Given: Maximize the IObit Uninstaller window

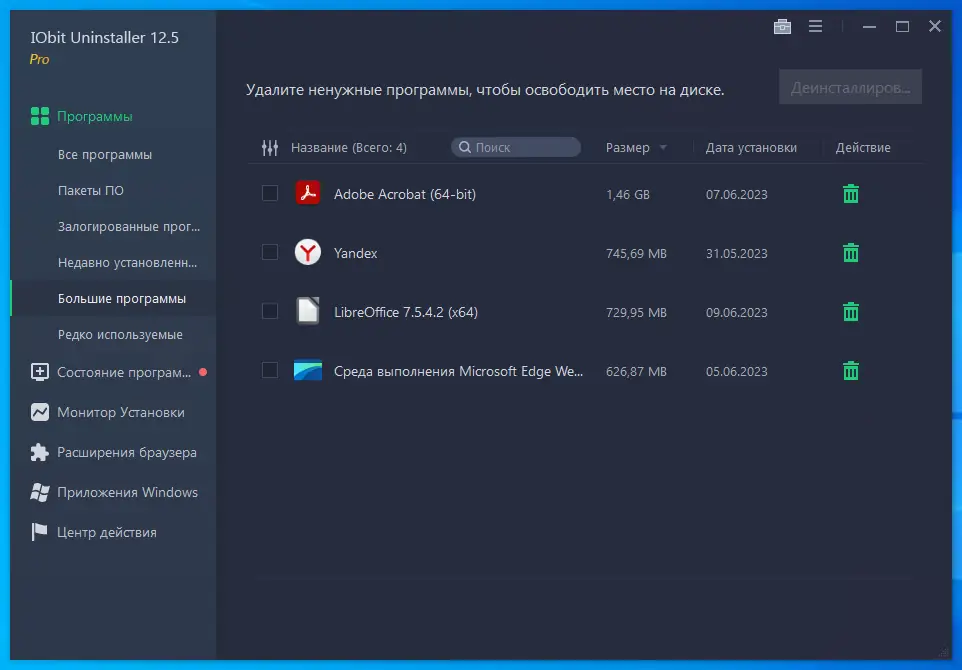Looking at the screenshot, I should point(902,26).
